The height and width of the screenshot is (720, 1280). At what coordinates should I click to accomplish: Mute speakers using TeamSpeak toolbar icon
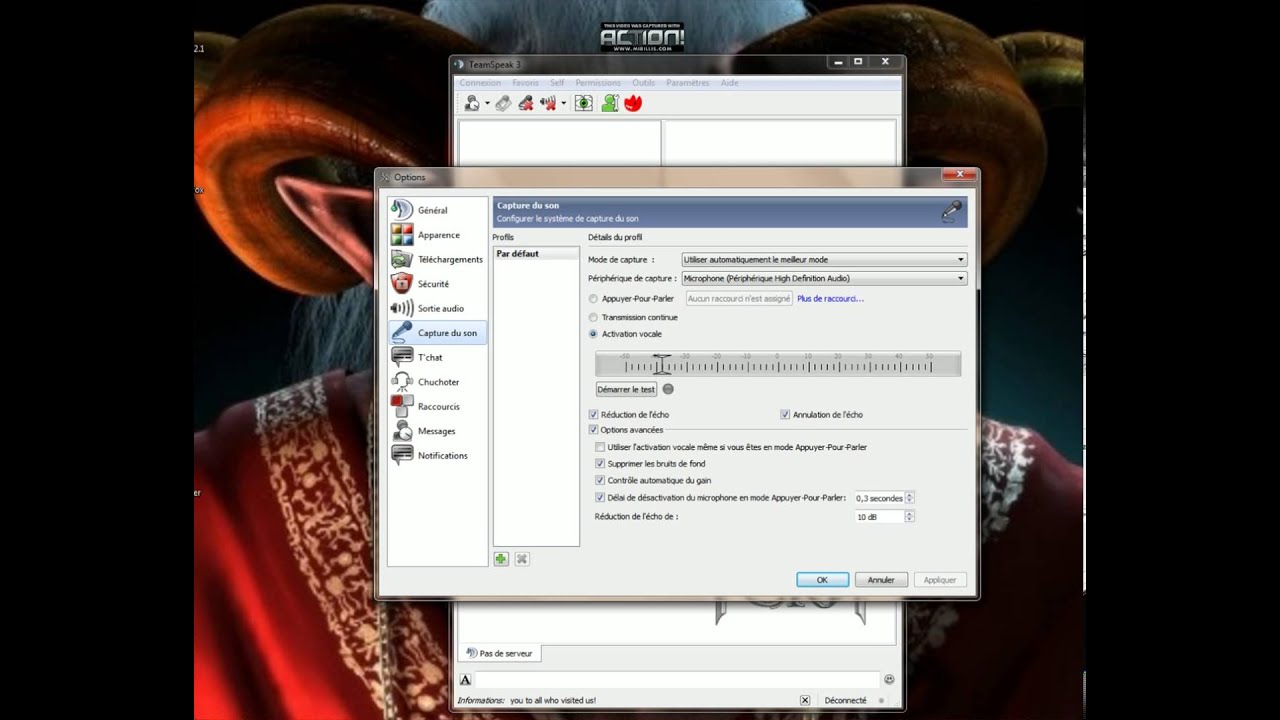548,103
